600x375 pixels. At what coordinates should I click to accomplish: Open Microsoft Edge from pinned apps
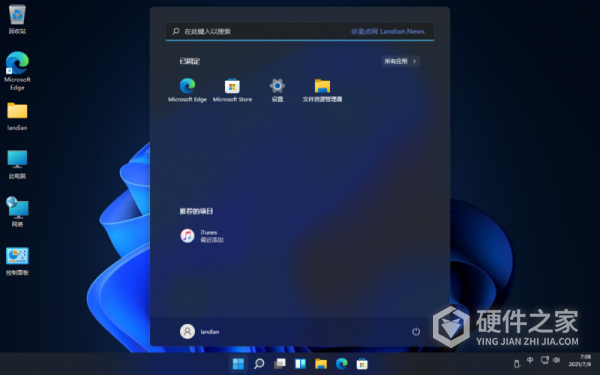point(188,90)
